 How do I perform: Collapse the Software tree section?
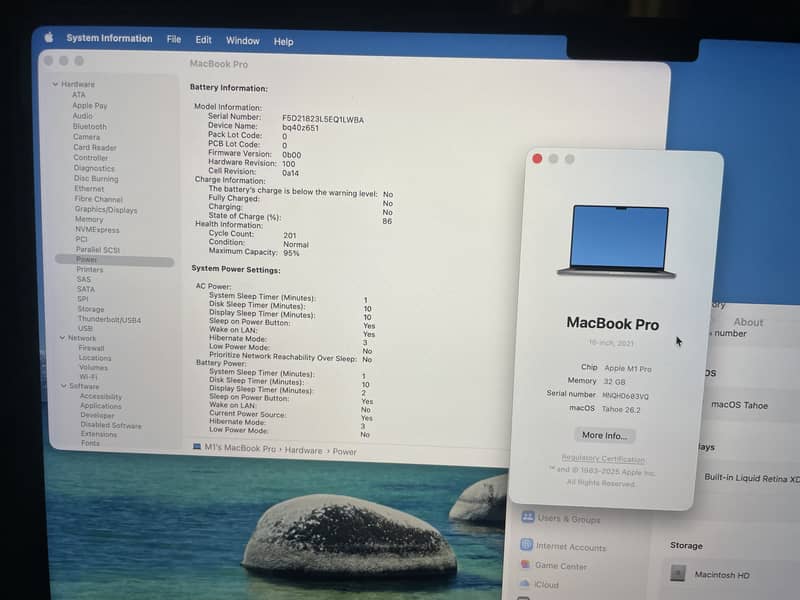[x=63, y=386]
